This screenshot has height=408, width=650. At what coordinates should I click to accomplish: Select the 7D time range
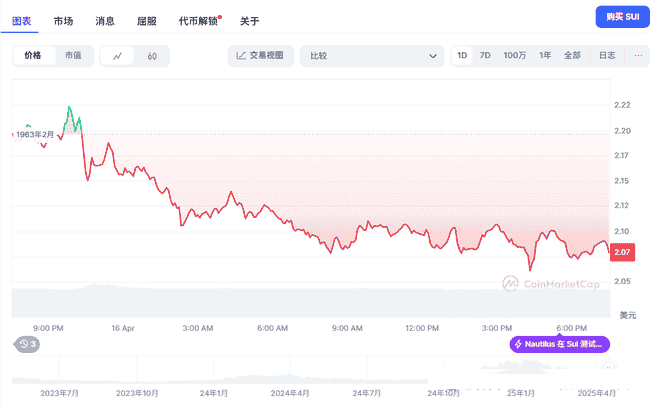[485, 55]
